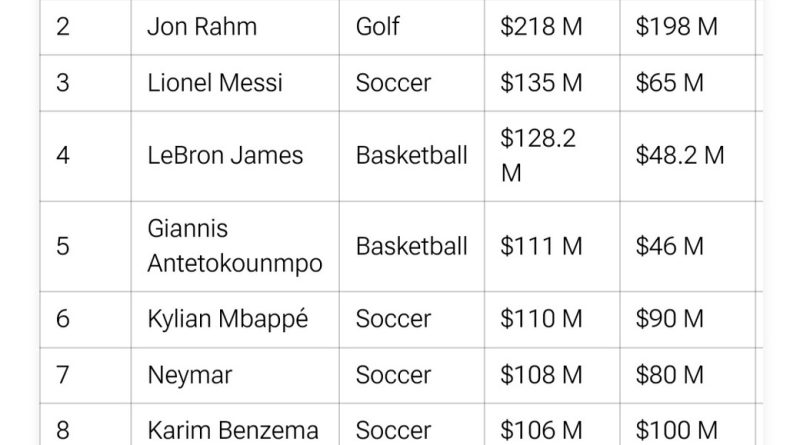Click the $48.2 M cell
800x445 pixels.
click(x=680, y=155)
